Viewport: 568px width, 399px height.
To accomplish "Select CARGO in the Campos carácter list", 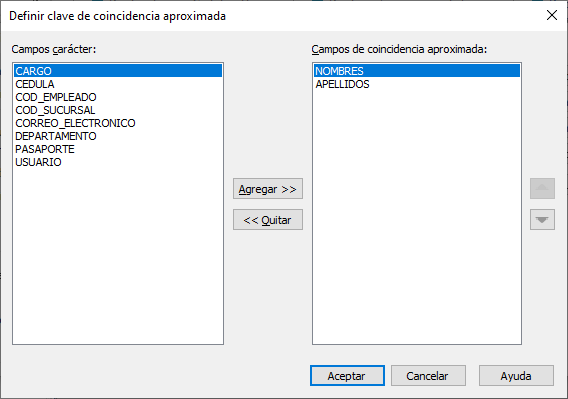I will pyautogui.click(x=118, y=71).
